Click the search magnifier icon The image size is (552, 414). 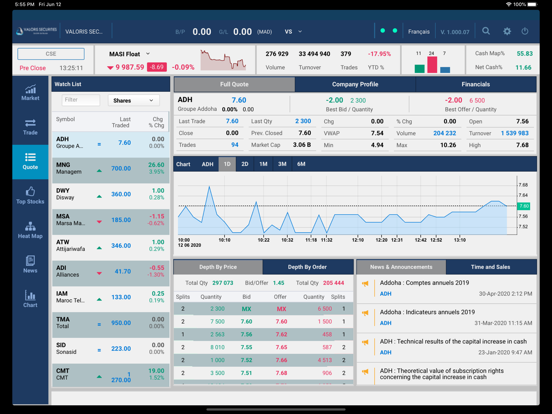click(486, 31)
